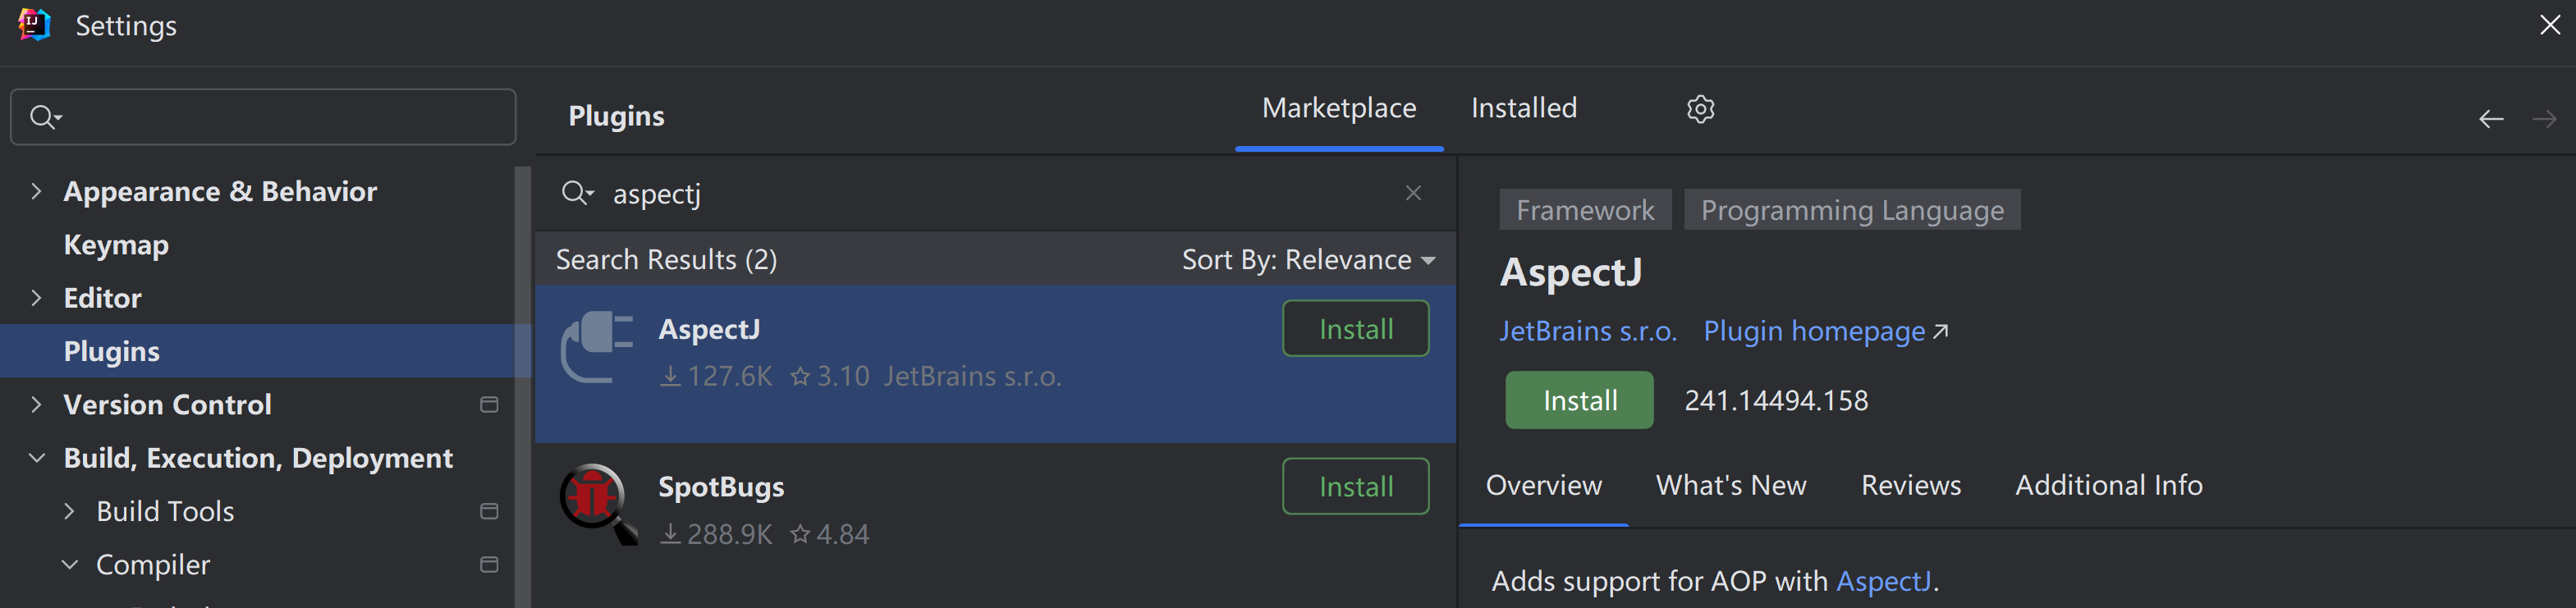The width and height of the screenshot is (2576, 608).
Task: Click the Search Results (2) header
Action: [x=666, y=260]
